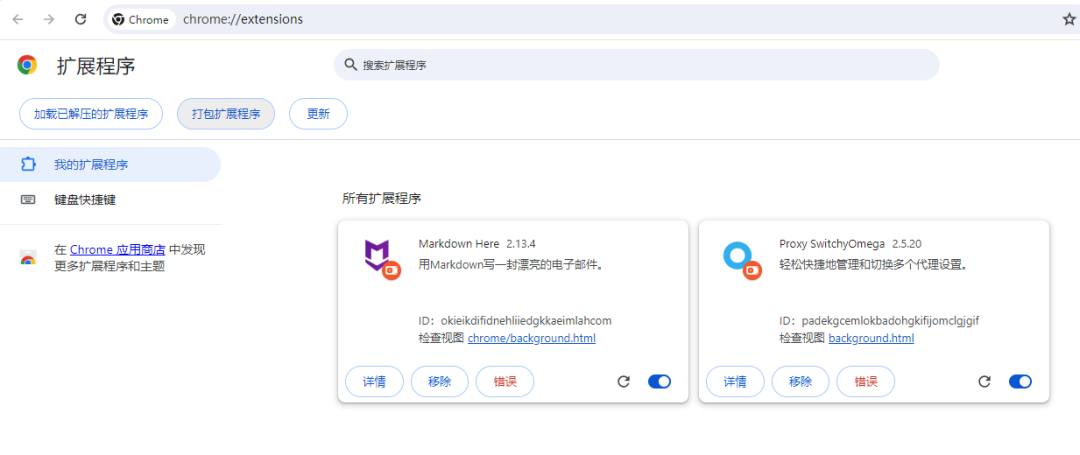The image size is (1080, 455).
Task: Reload the Proxy SwitchyOmega extension
Action: click(x=984, y=381)
